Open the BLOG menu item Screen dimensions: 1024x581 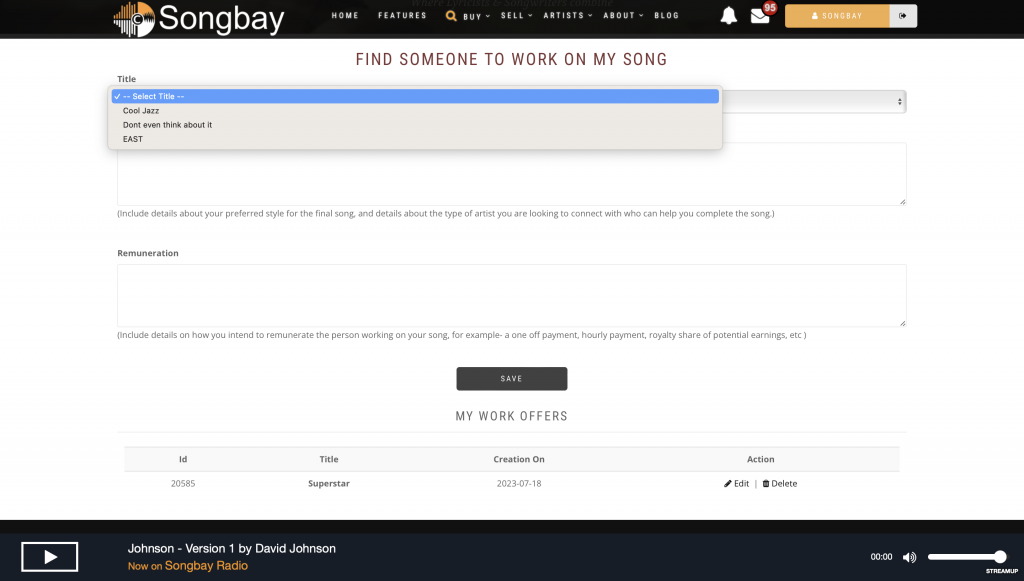click(x=667, y=16)
